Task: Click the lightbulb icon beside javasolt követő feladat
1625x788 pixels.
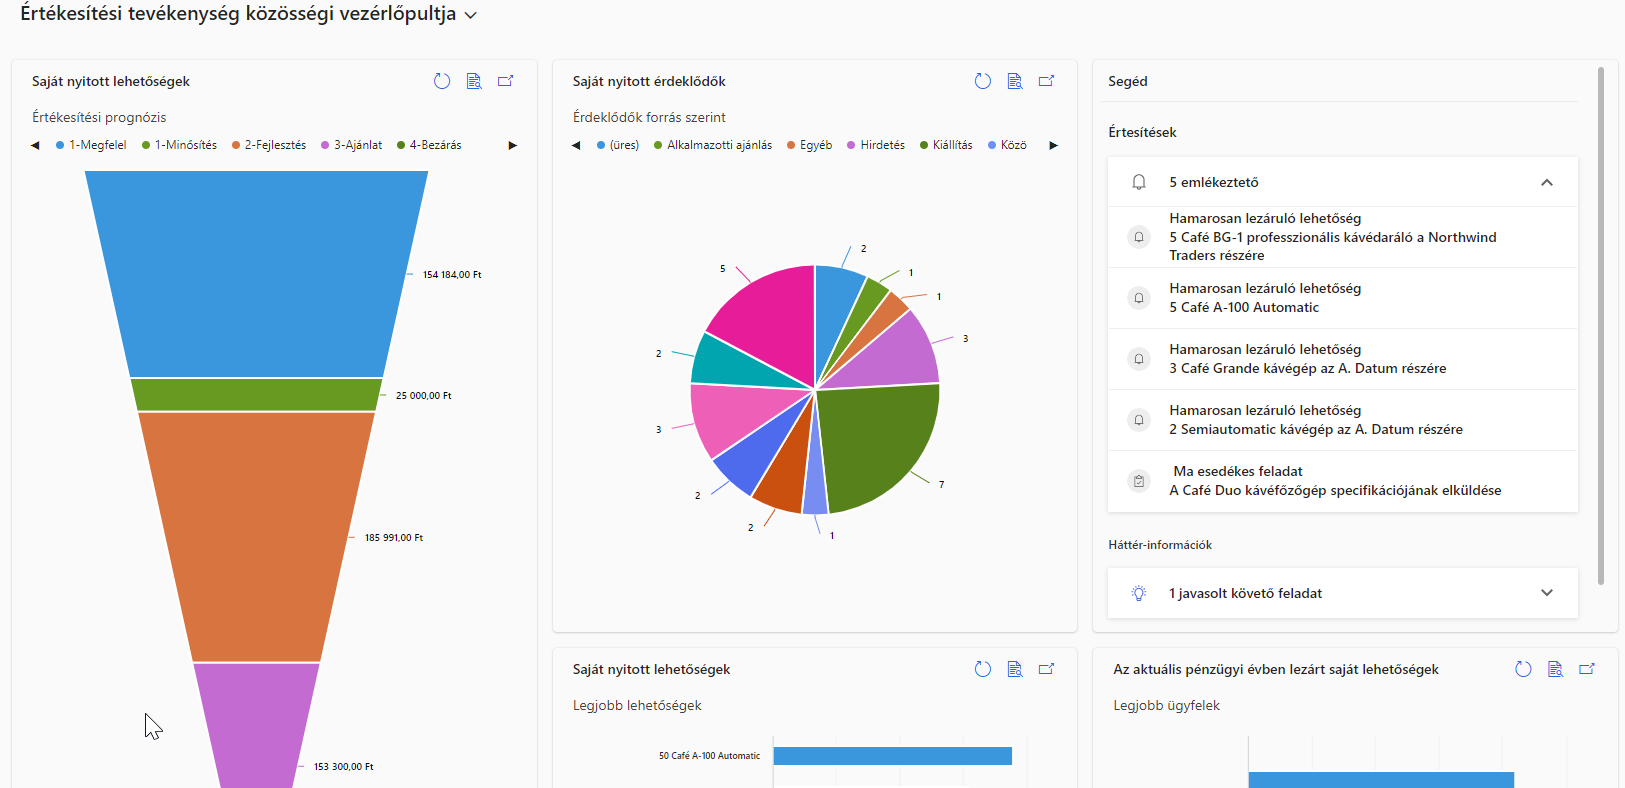Action: (1139, 593)
